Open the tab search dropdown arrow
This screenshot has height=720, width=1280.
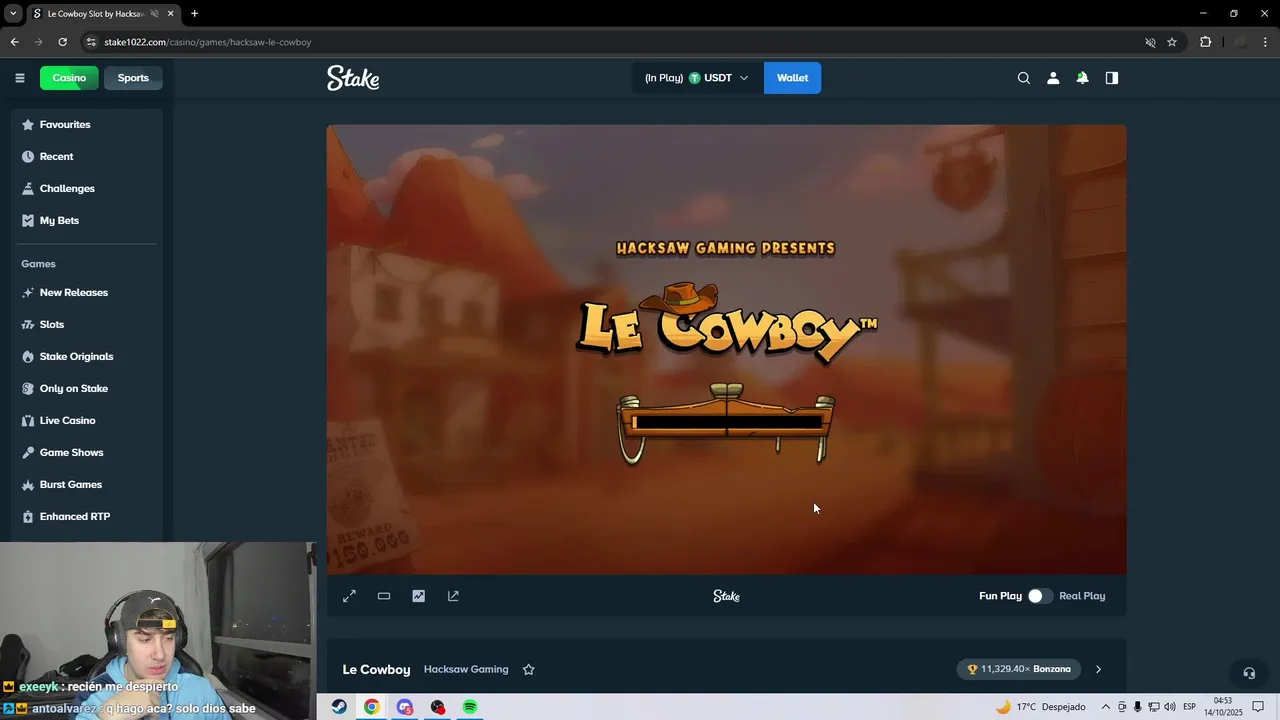click(13, 13)
